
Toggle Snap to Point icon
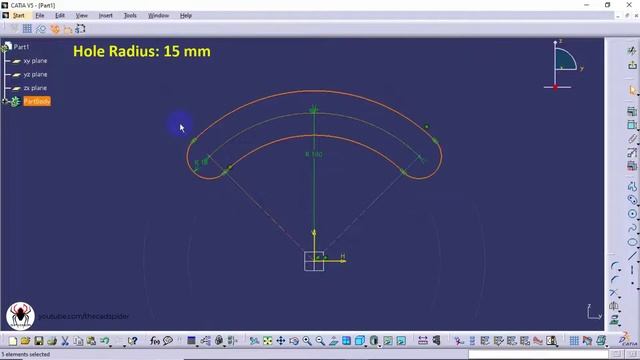pos(27,29)
